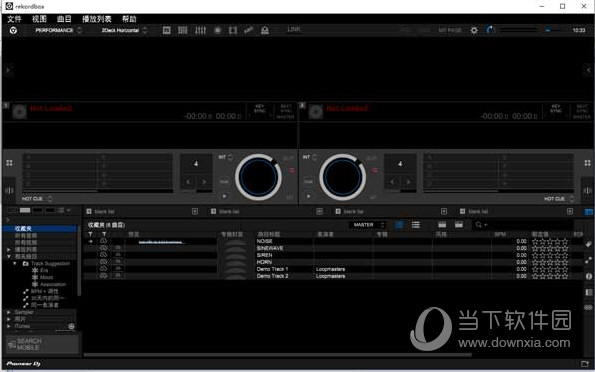Toggle deck 2 INT mode selector

[x=310, y=157]
